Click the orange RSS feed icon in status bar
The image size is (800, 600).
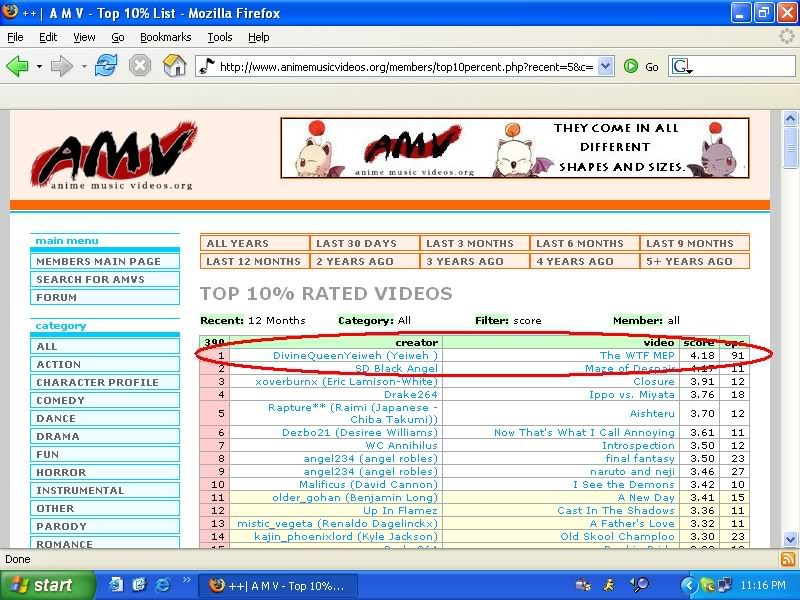tap(788, 559)
